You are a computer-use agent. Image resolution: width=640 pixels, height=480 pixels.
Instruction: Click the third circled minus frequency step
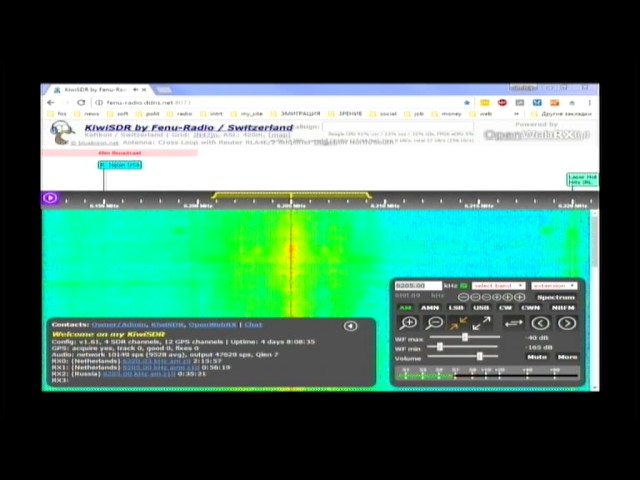coord(486,297)
